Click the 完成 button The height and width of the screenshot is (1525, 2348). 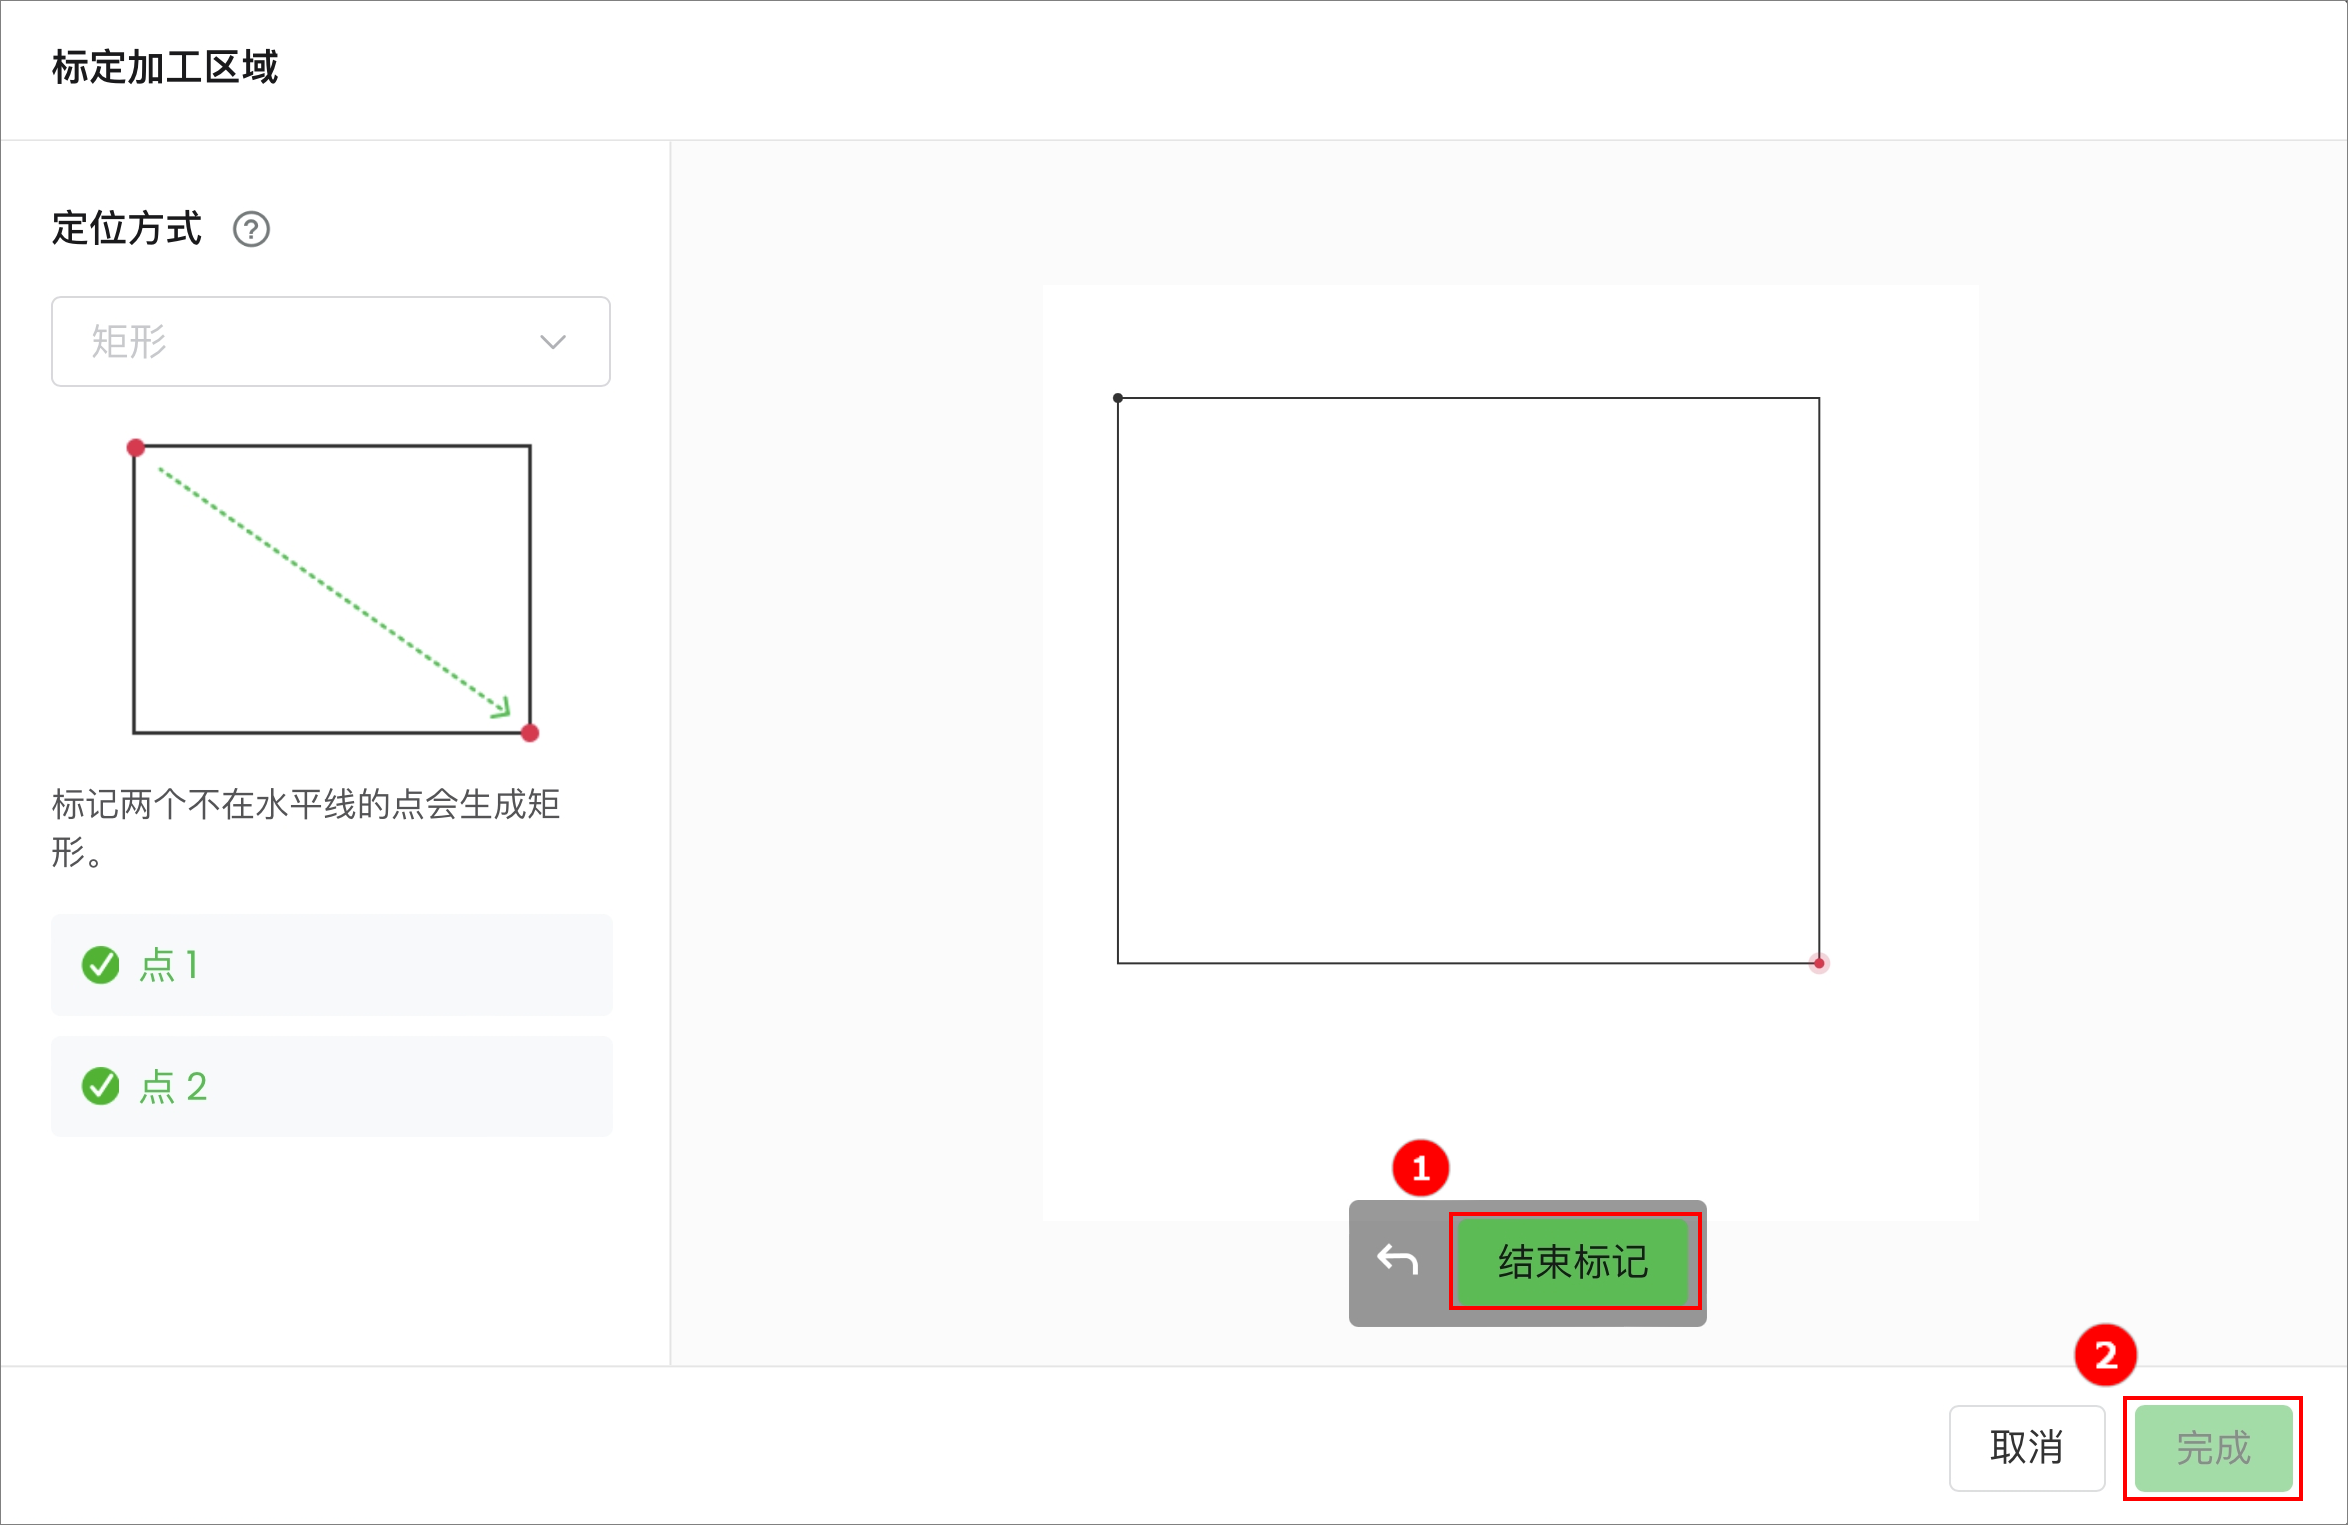tap(2213, 1448)
